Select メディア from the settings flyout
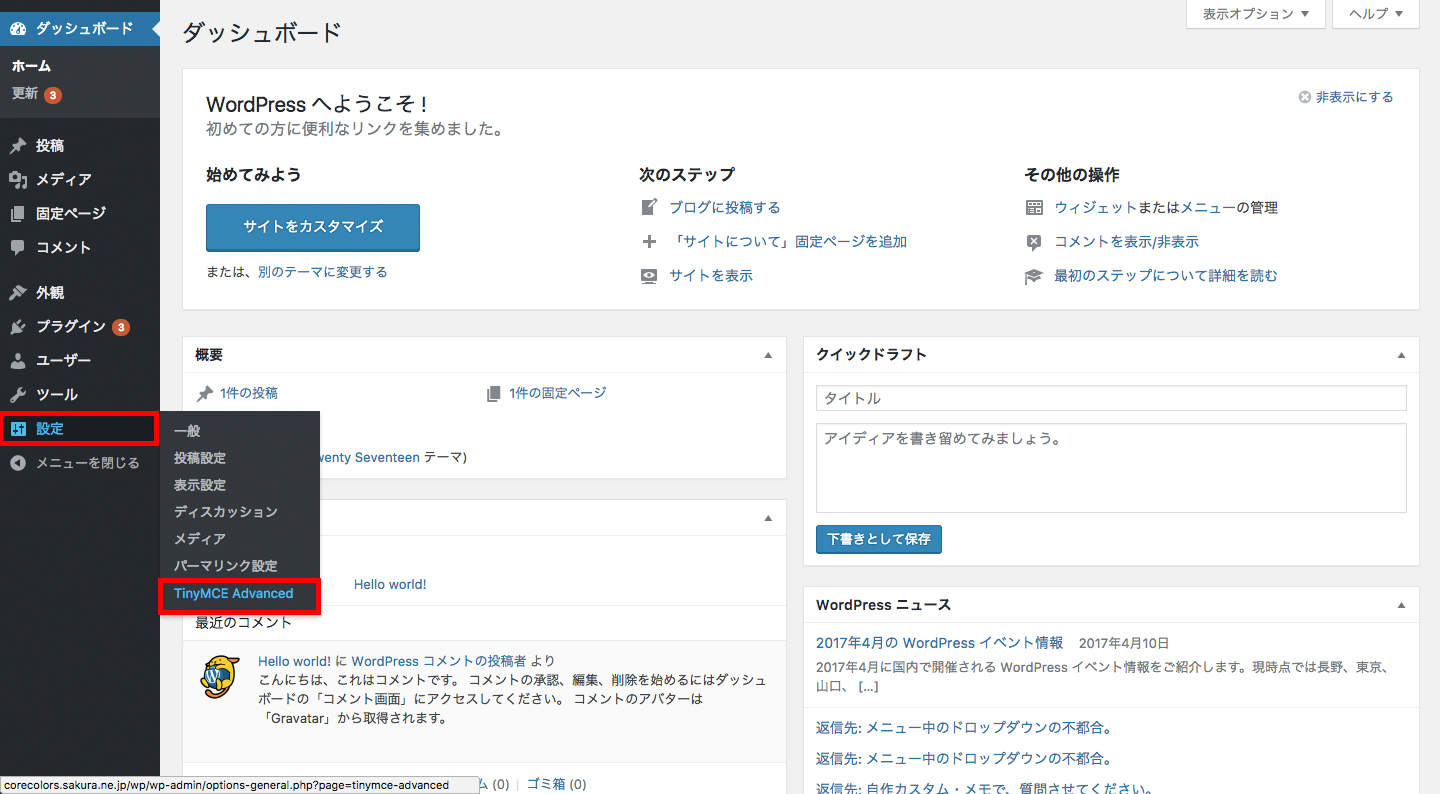The width and height of the screenshot is (1440, 794). coord(200,539)
